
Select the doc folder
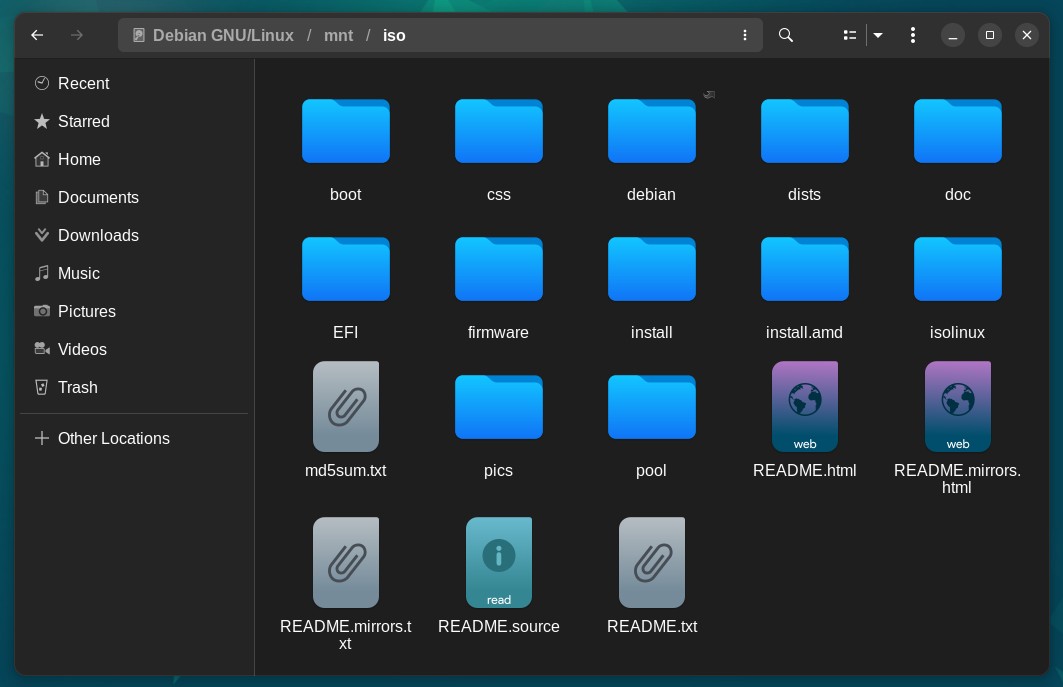(958, 131)
